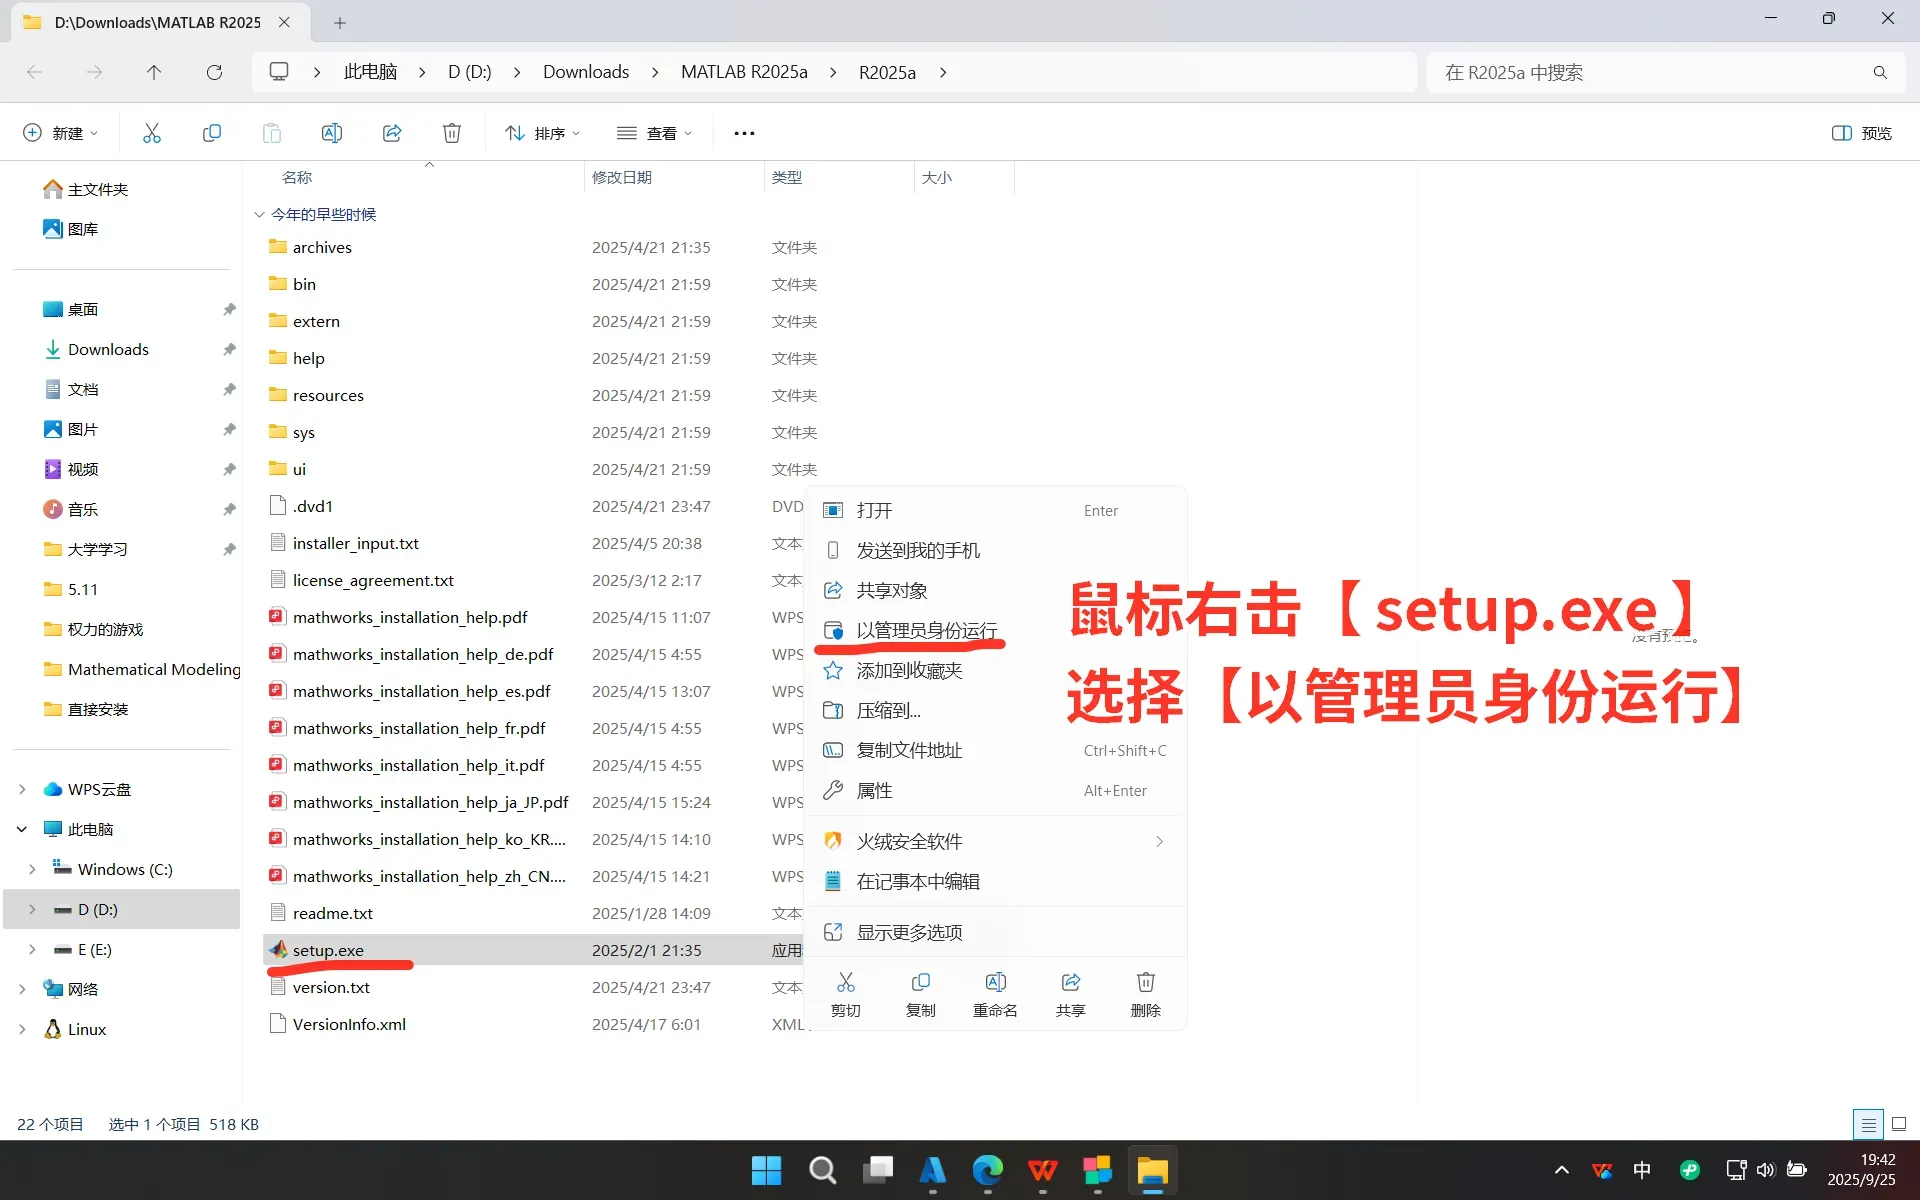Viewport: 1920px width, 1200px height.
Task: Click the share icon in top toolbar
Action: point(392,133)
